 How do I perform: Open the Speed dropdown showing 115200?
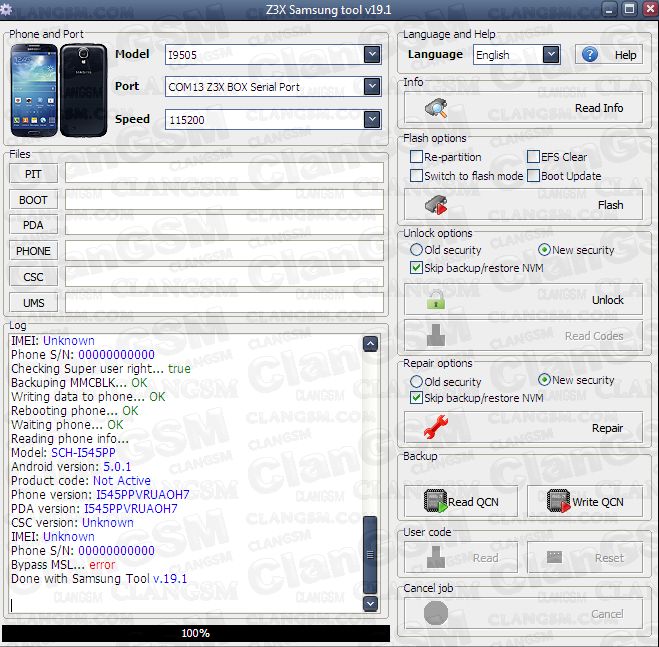pyautogui.click(x=372, y=119)
